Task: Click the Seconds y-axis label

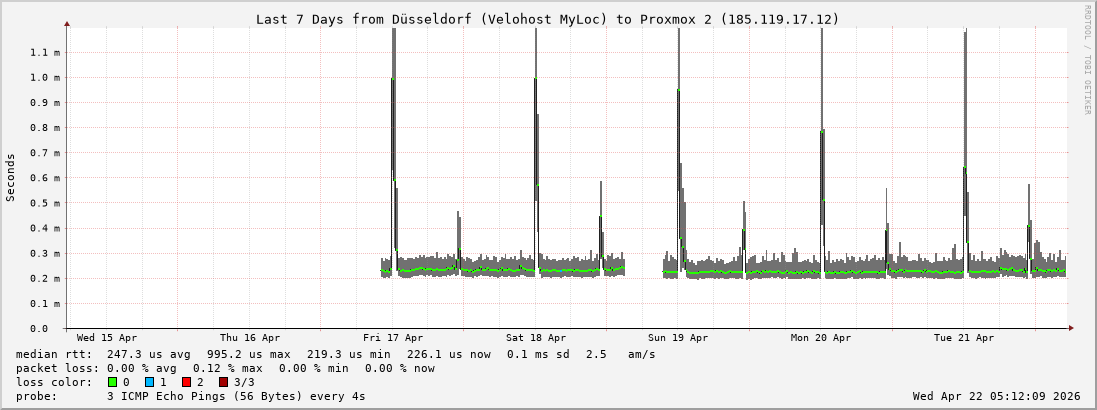Action: click(11, 178)
